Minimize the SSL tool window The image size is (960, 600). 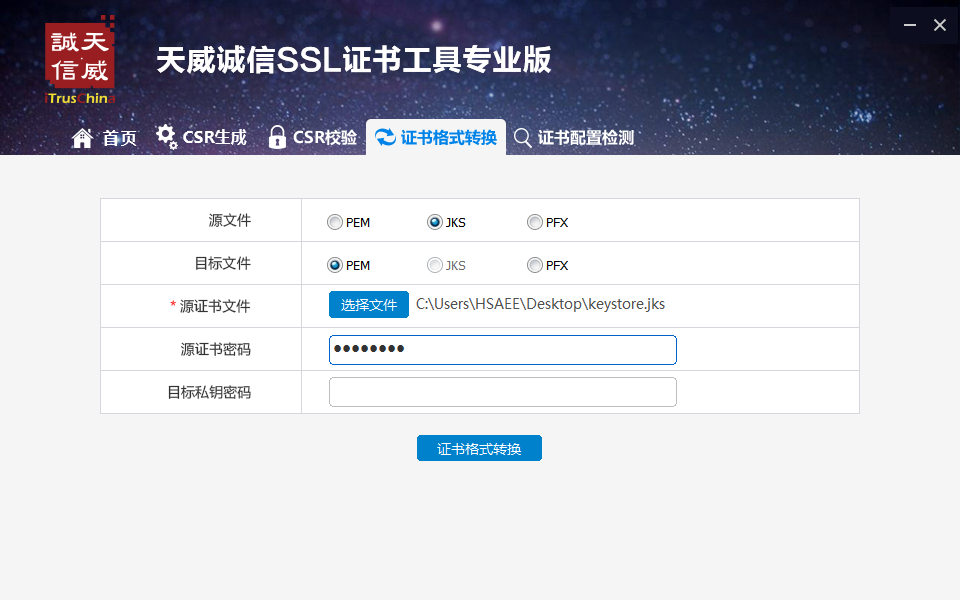point(910,25)
